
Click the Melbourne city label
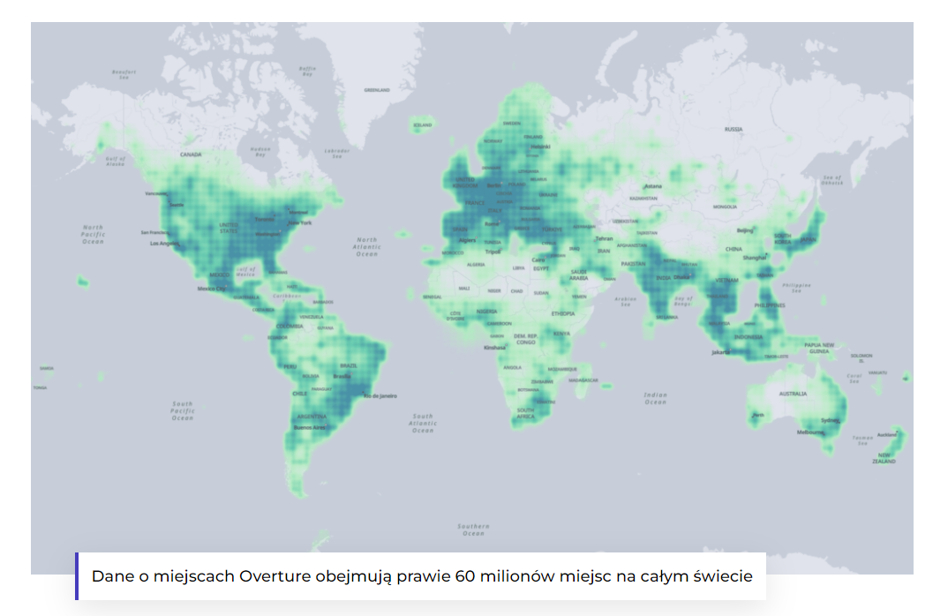(x=810, y=433)
